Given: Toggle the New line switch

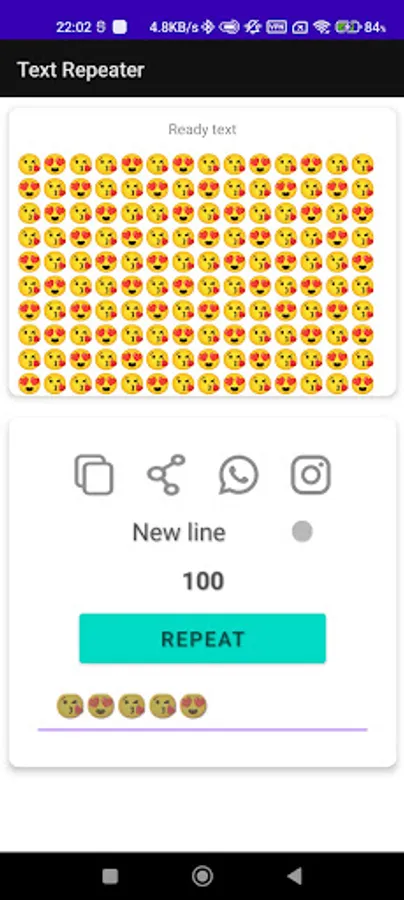Looking at the screenshot, I should point(302,532).
